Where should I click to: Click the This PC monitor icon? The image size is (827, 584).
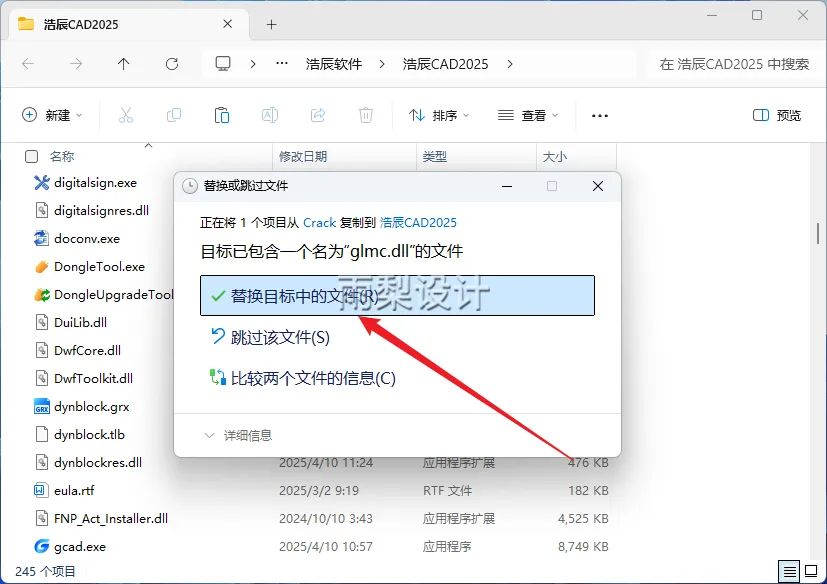tap(223, 64)
